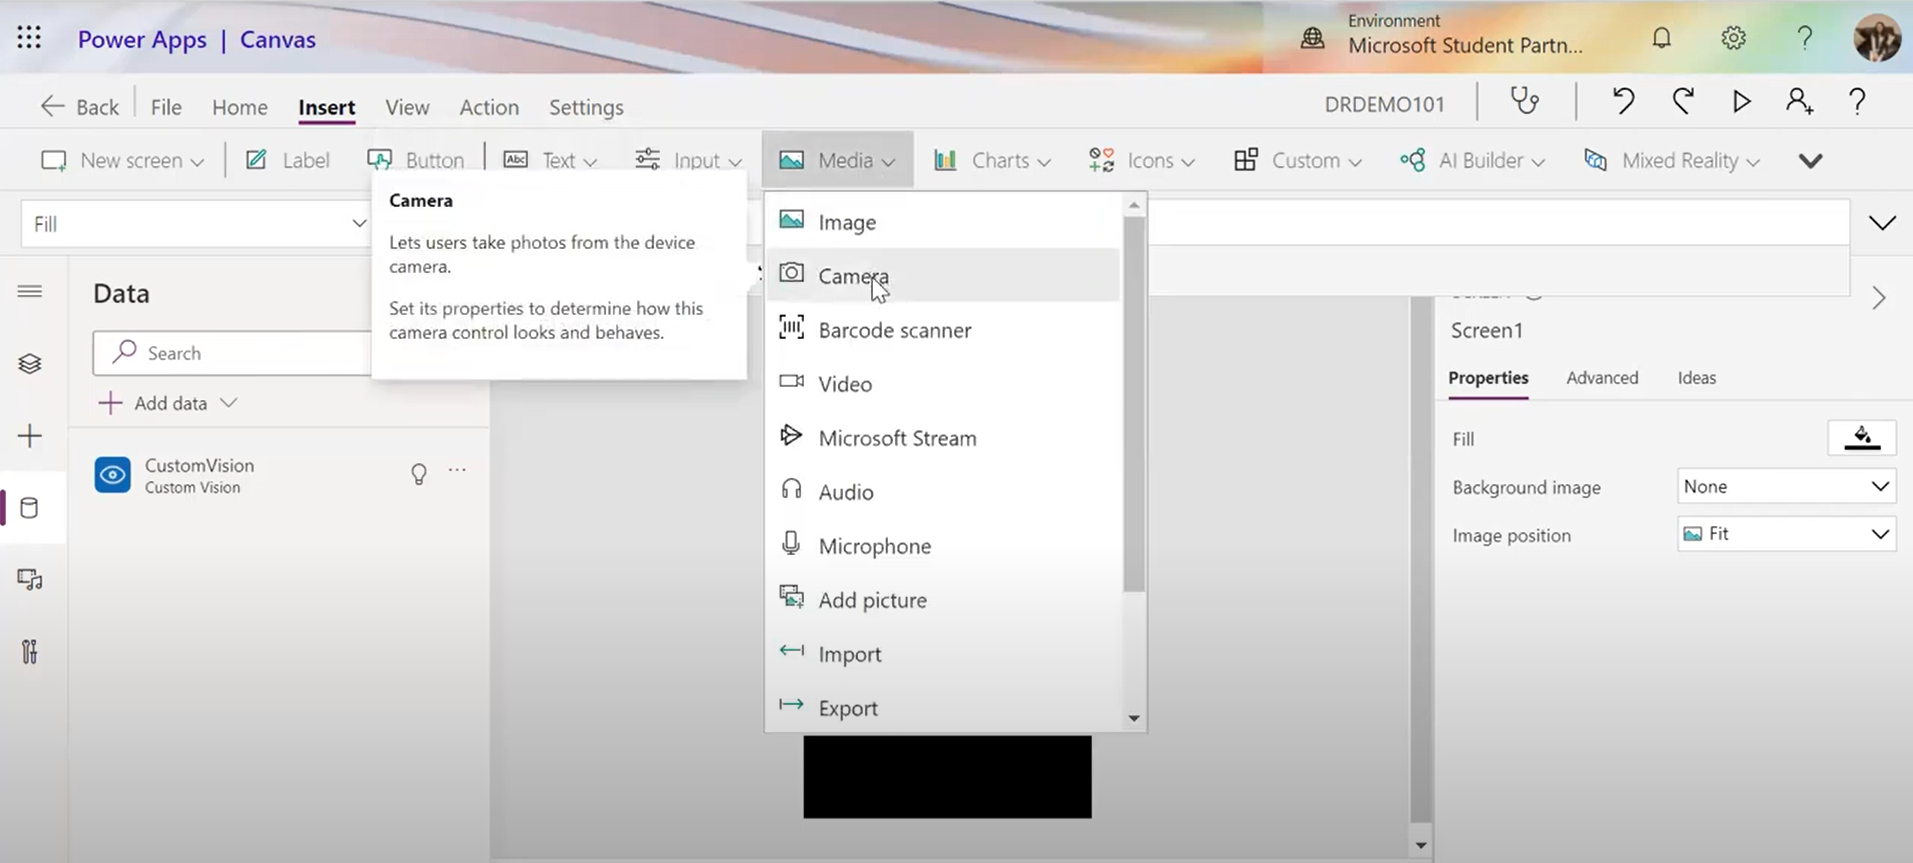
Task: Switch to the Insert tab
Action: [327, 107]
